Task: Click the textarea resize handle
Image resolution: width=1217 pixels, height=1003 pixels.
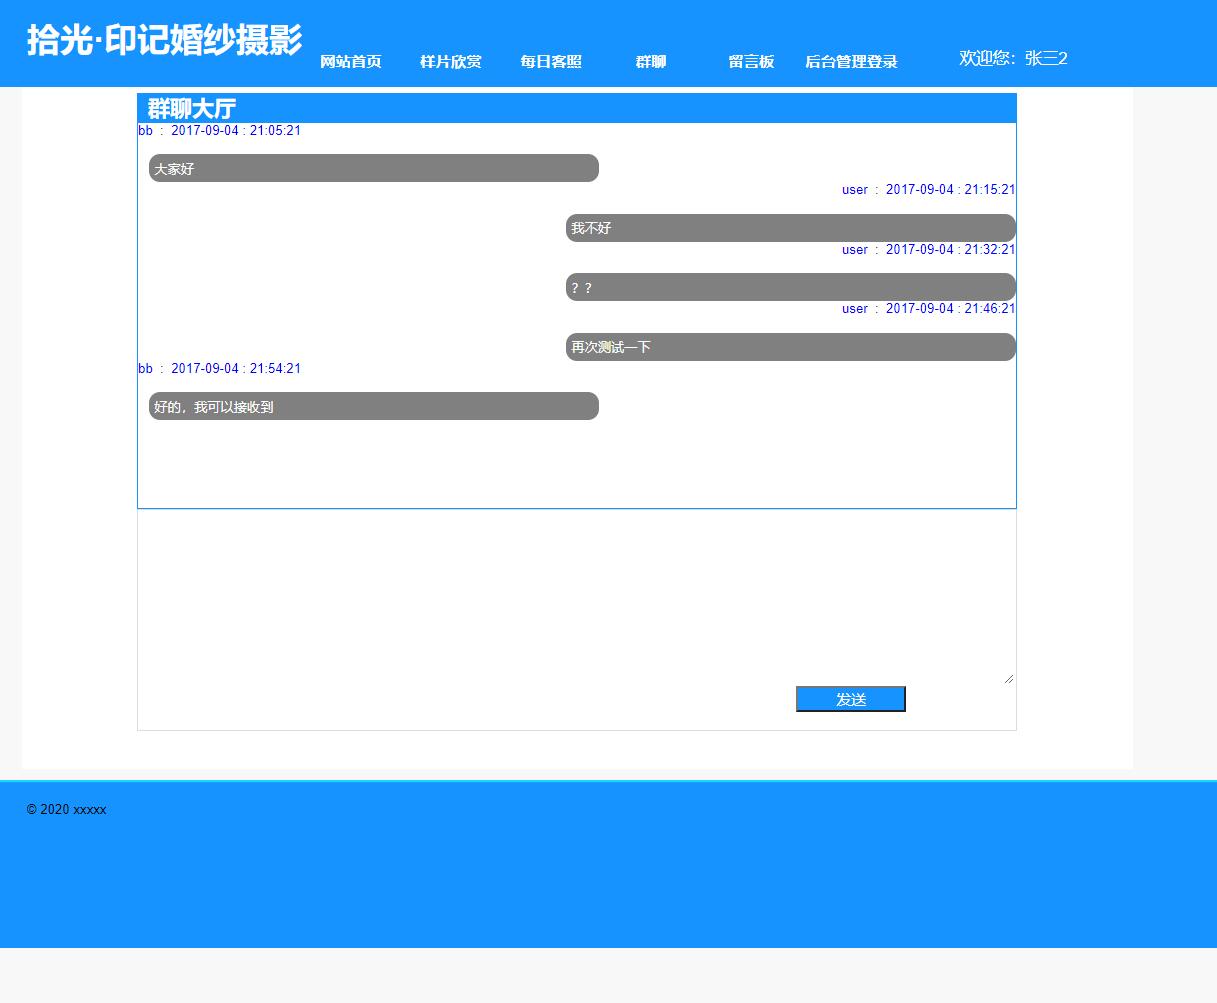Action: click(1008, 677)
